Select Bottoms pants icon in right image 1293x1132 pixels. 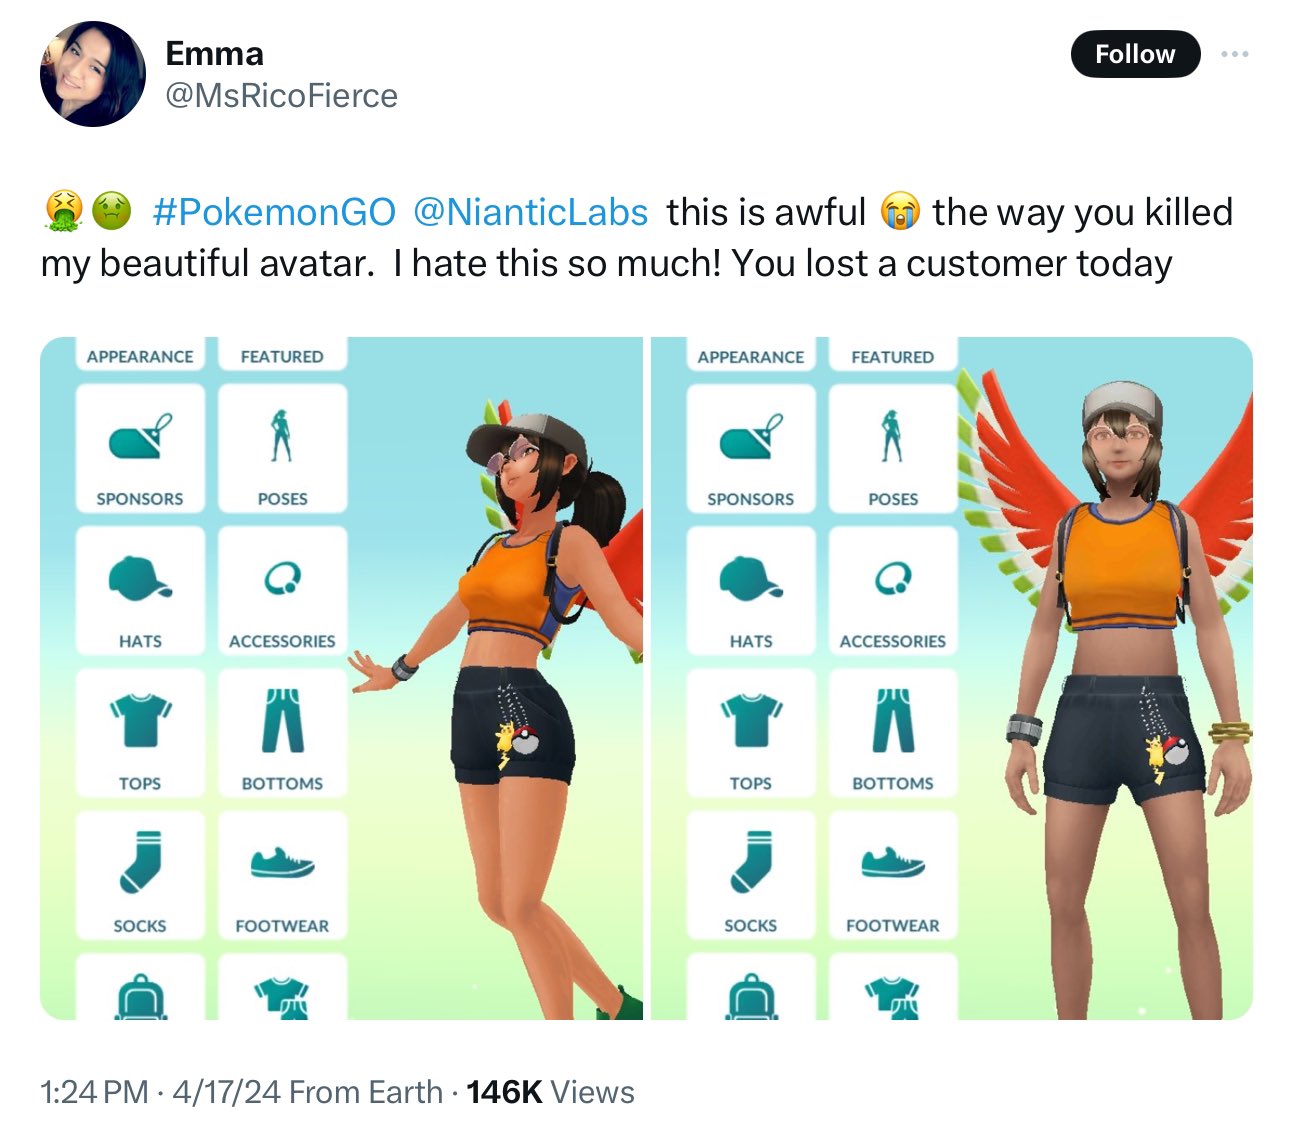(893, 733)
